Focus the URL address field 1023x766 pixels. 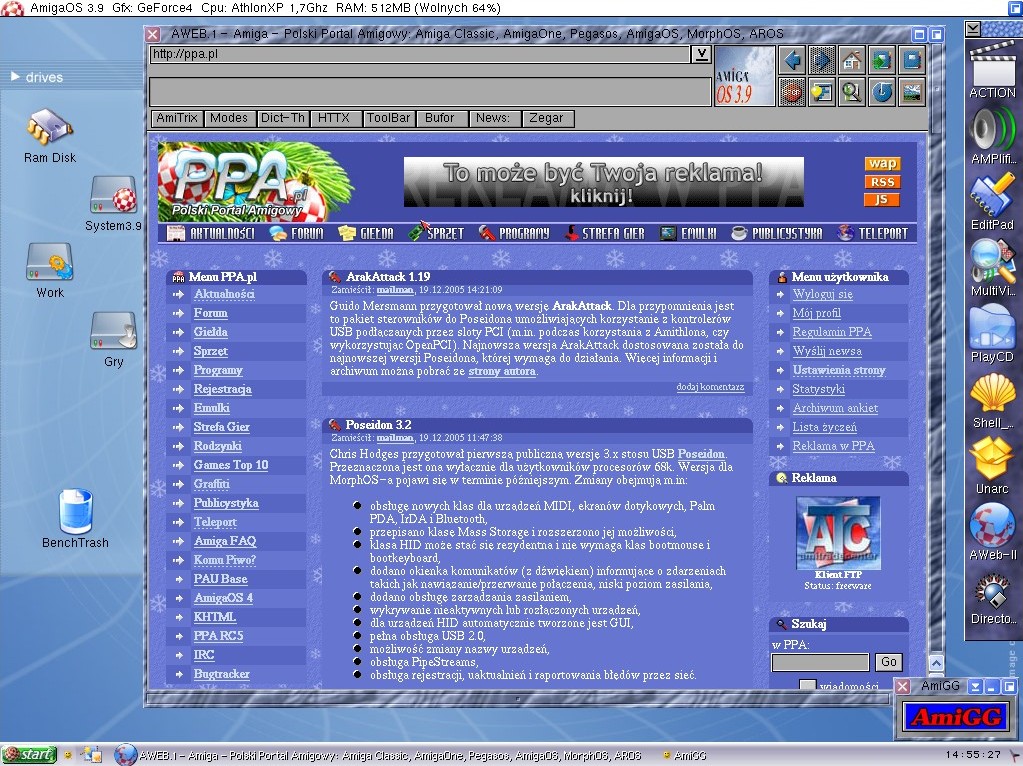pyautogui.click(x=420, y=54)
